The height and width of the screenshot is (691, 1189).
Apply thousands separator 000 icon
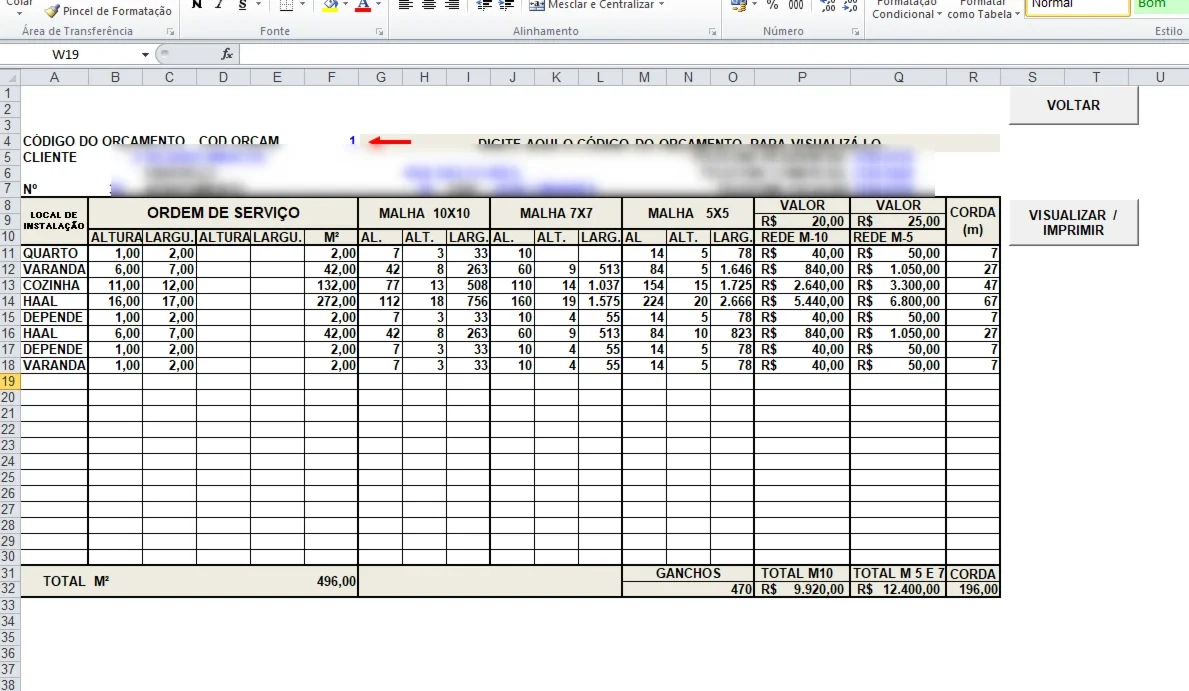click(x=795, y=5)
